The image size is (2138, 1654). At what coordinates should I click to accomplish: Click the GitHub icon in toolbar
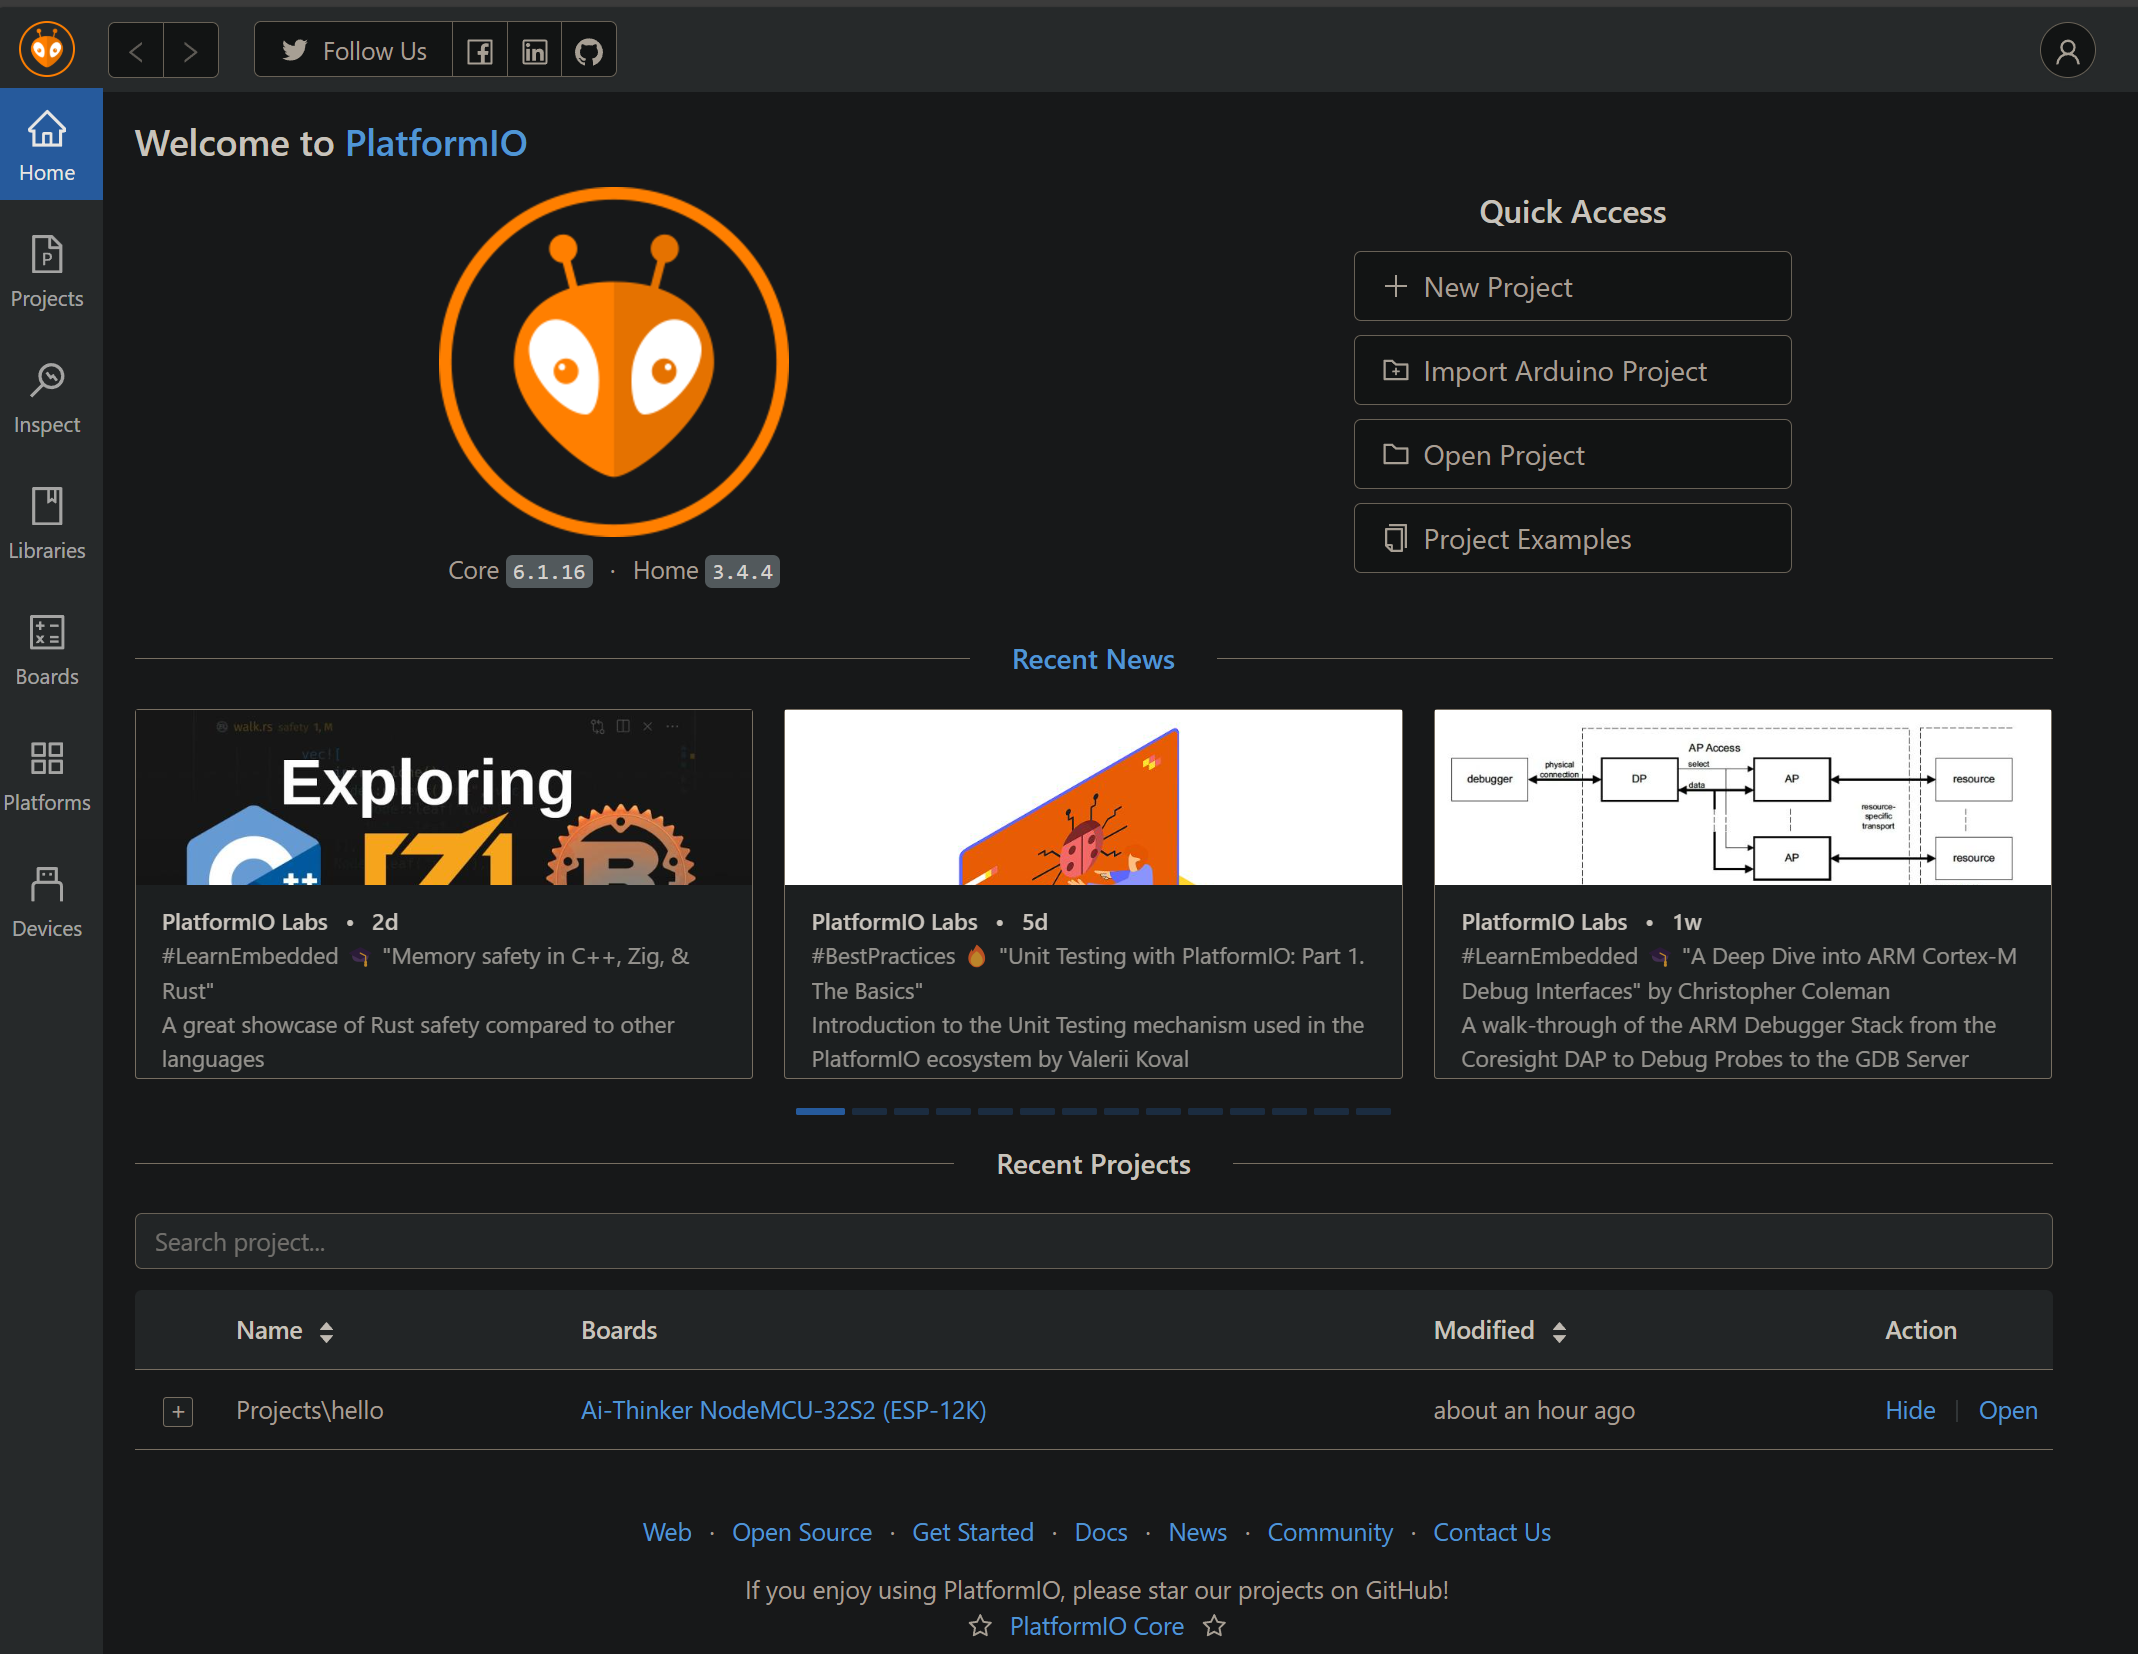(589, 51)
